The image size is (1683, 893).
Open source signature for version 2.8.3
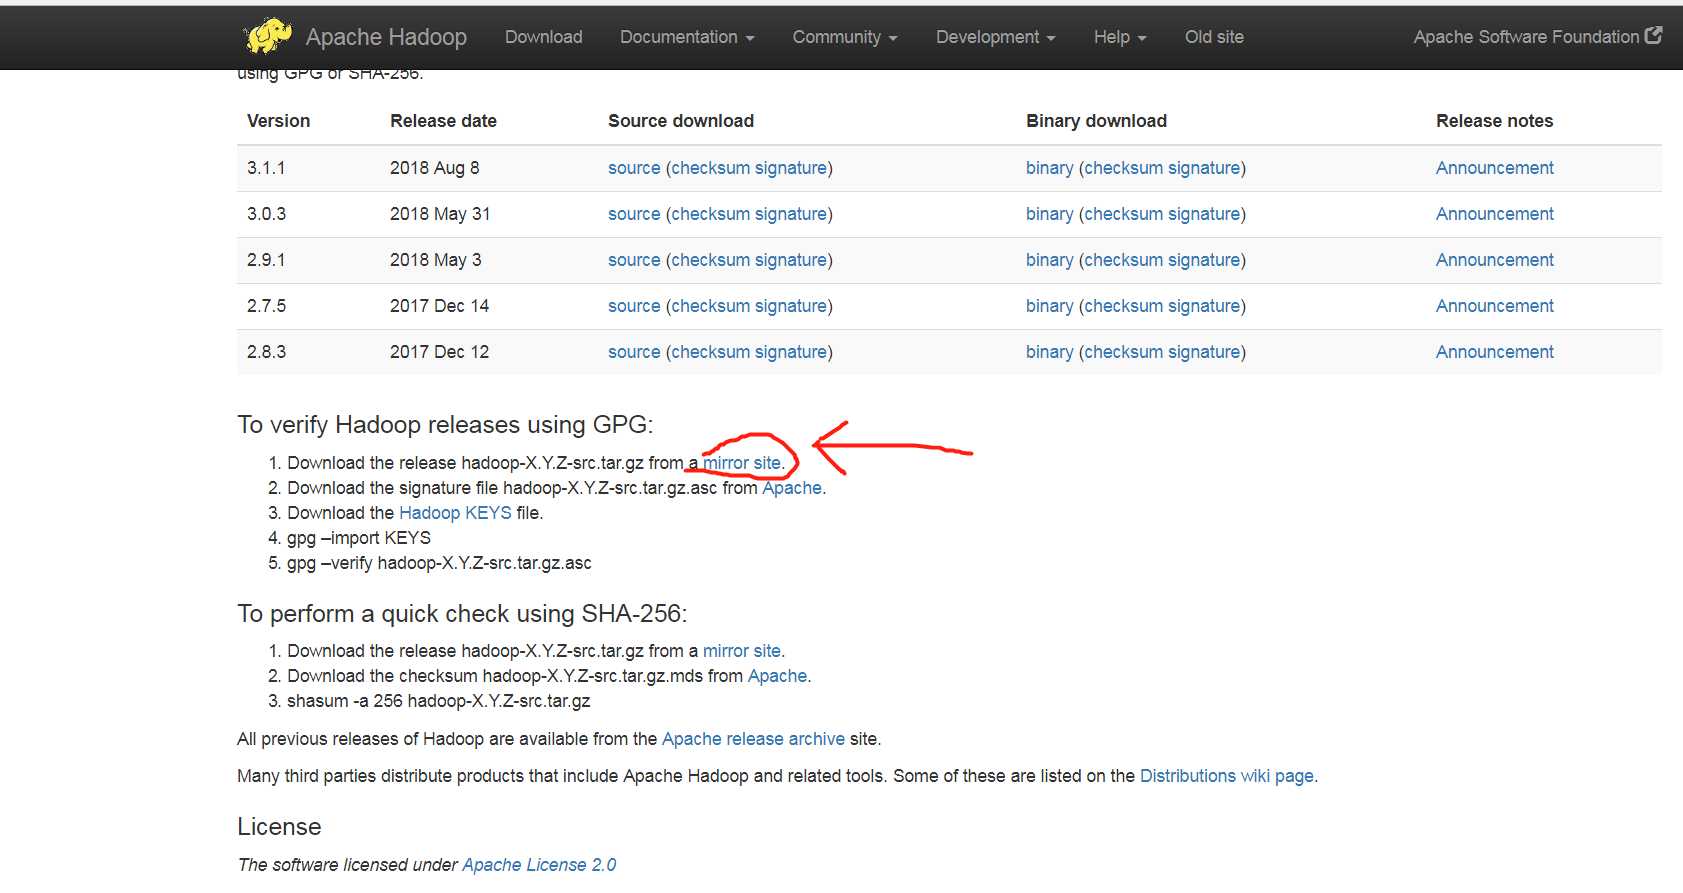click(x=791, y=352)
